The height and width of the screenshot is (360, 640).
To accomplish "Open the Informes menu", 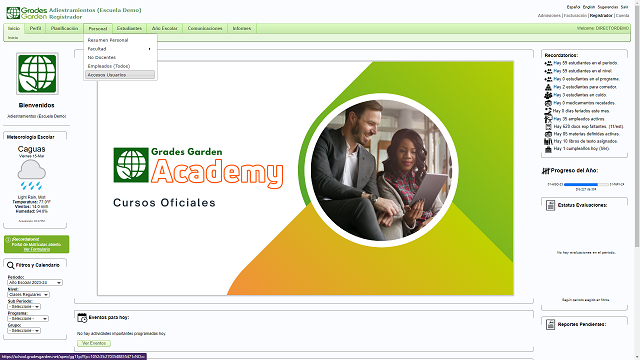I will 242,28.
